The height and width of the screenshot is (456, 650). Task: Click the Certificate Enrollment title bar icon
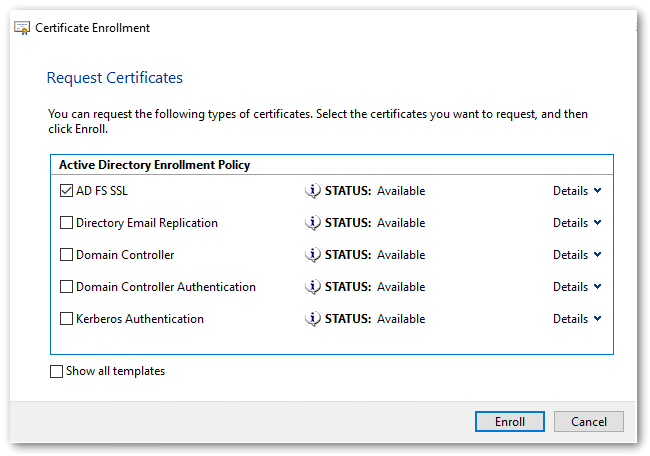click(21, 28)
